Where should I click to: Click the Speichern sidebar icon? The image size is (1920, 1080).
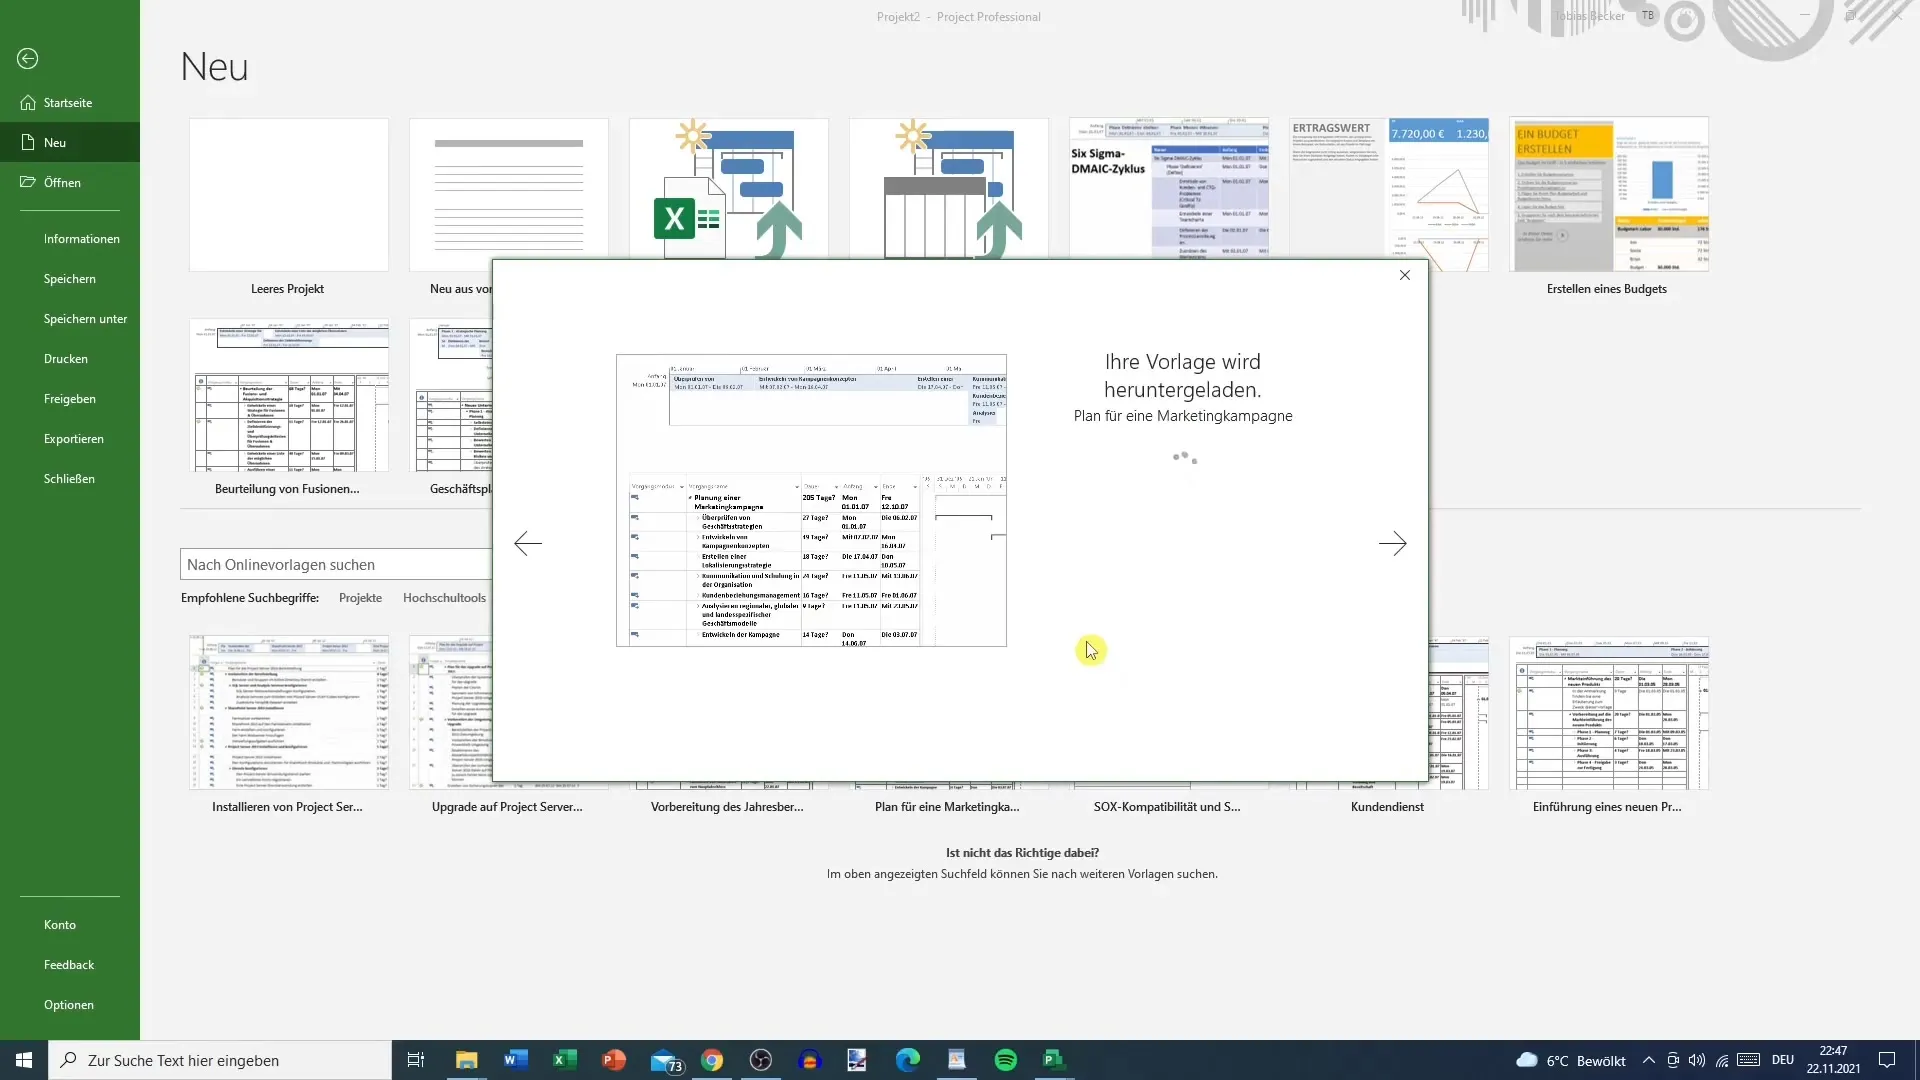click(x=70, y=278)
